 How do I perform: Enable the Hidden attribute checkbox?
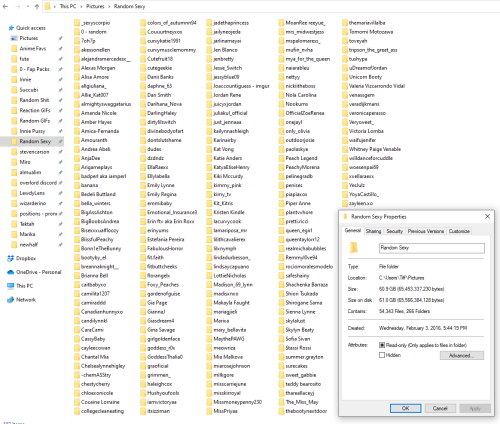click(382, 355)
